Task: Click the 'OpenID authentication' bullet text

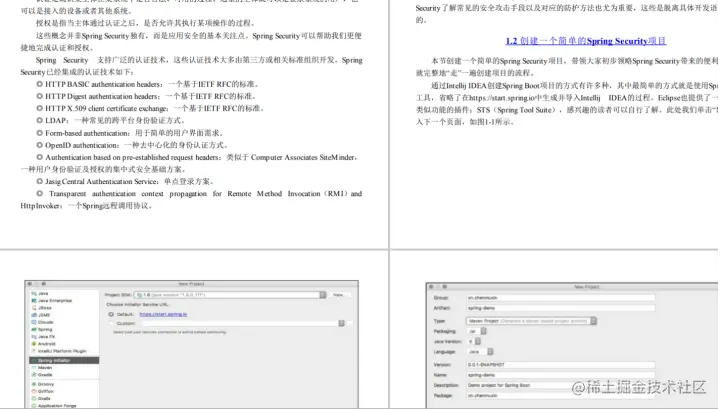Action: tap(81, 145)
